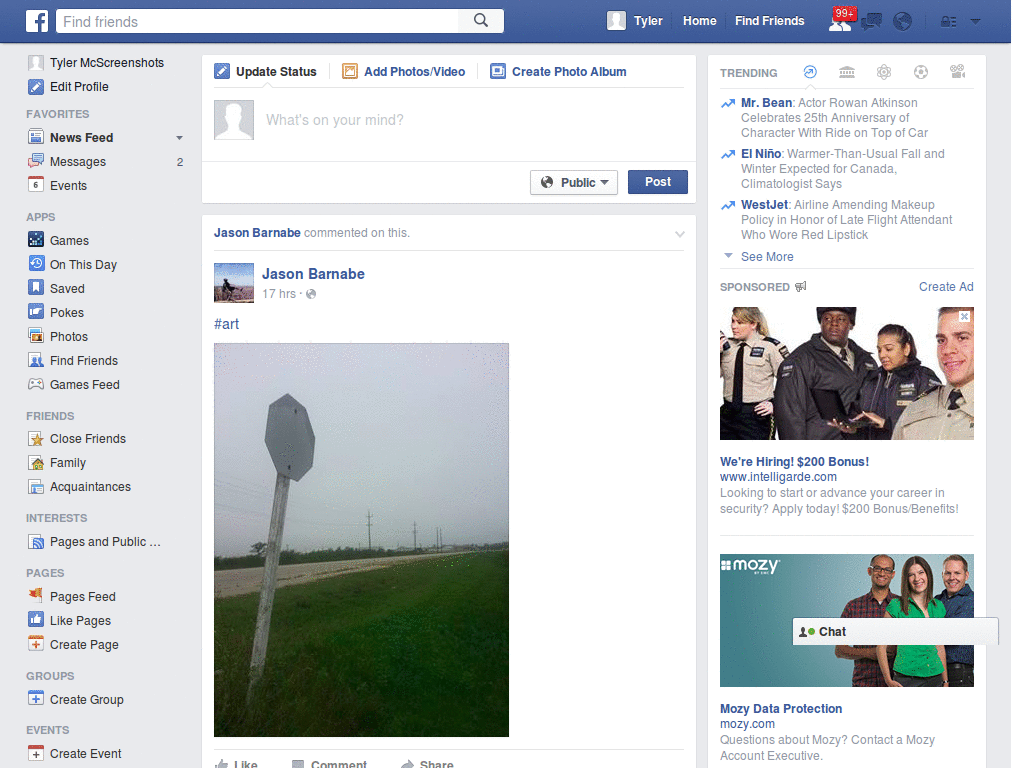Screen dimensions: 1024x768
Task: Click Jason Barnabe's profile thumbnail
Action: pyautogui.click(x=234, y=283)
